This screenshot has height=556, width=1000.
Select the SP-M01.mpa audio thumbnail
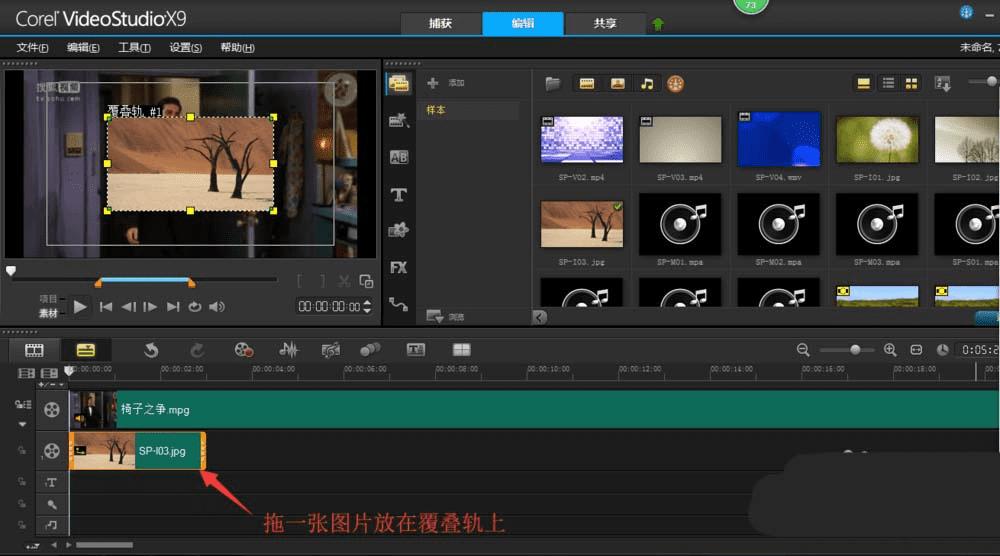pyautogui.click(x=680, y=224)
